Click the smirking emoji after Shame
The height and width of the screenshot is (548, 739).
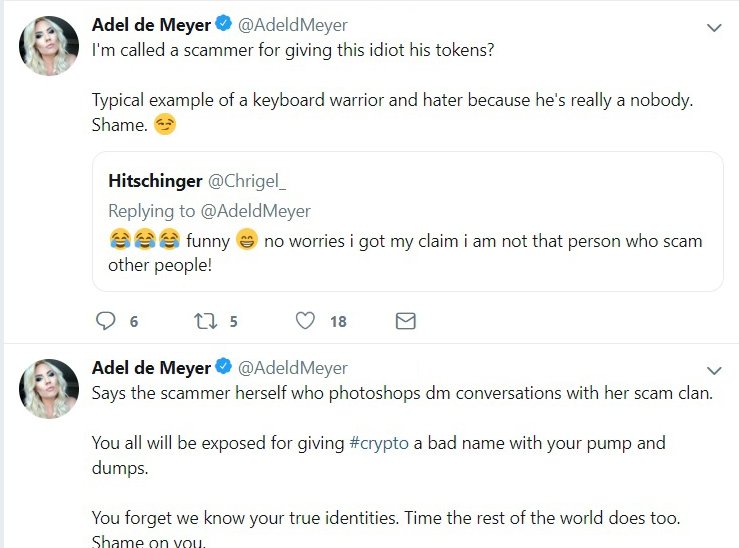pyautogui.click(x=165, y=127)
